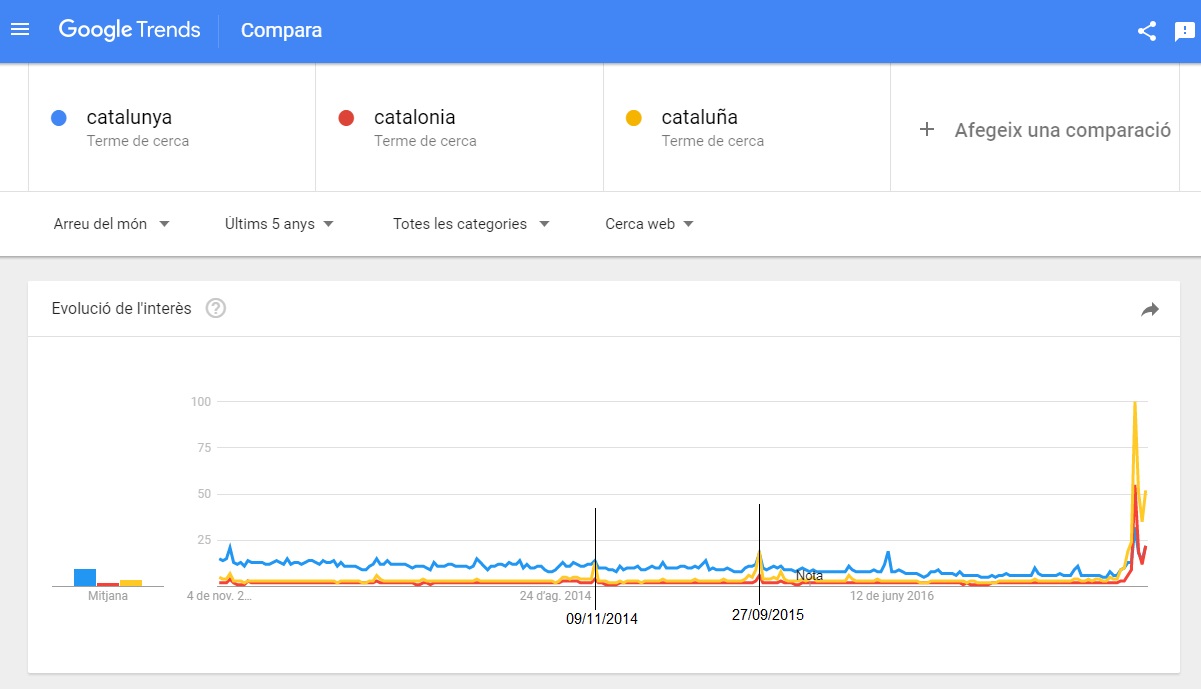Select the red dot for catalonia
The height and width of the screenshot is (689, 1201).
[348, 117]
